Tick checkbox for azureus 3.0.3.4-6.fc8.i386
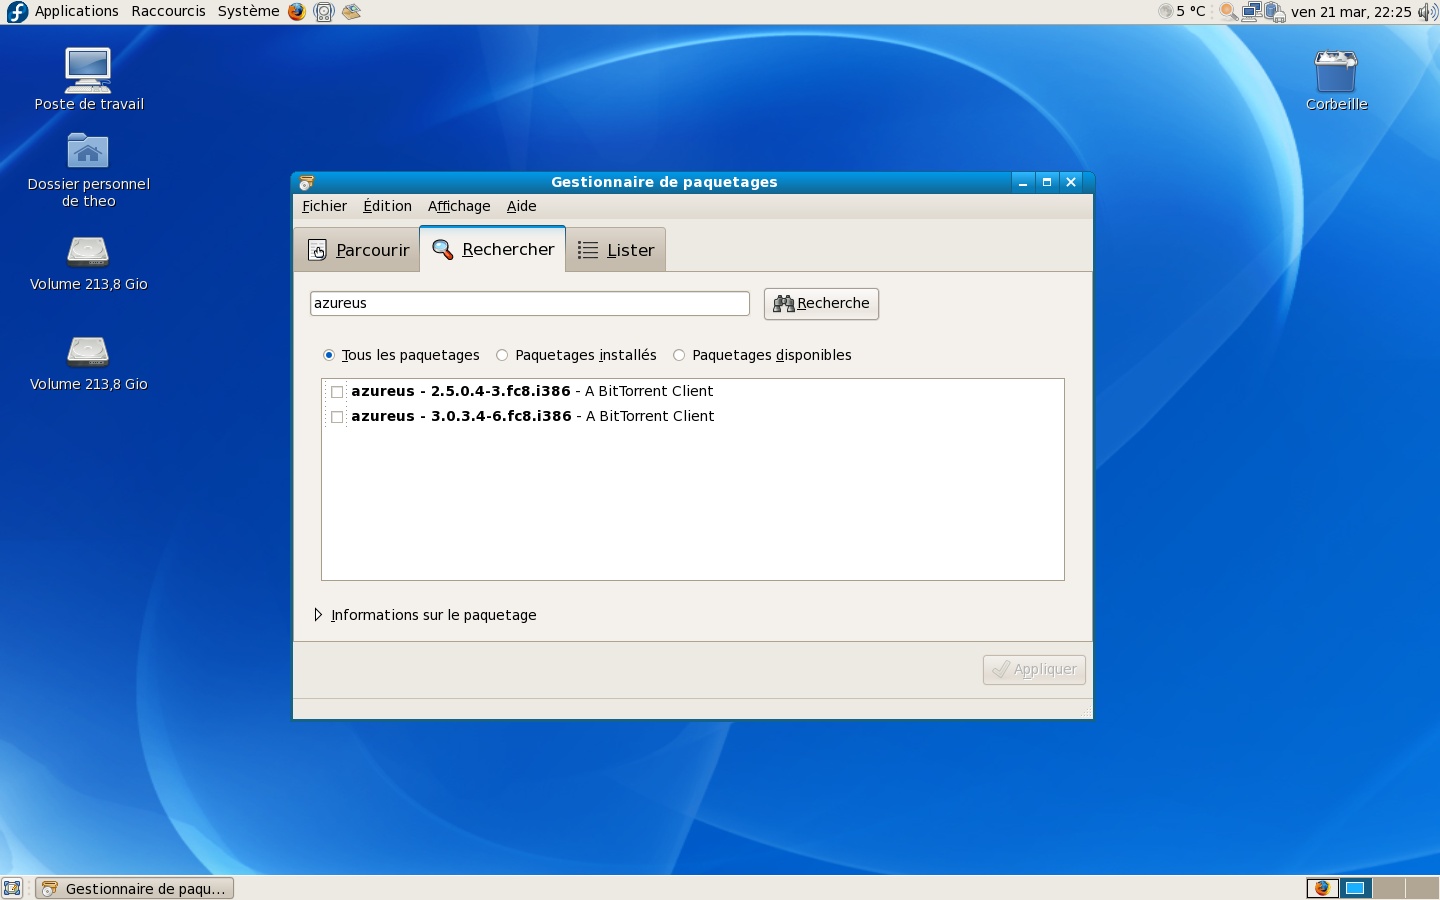The image size is (1440, 900). [337, 417]
